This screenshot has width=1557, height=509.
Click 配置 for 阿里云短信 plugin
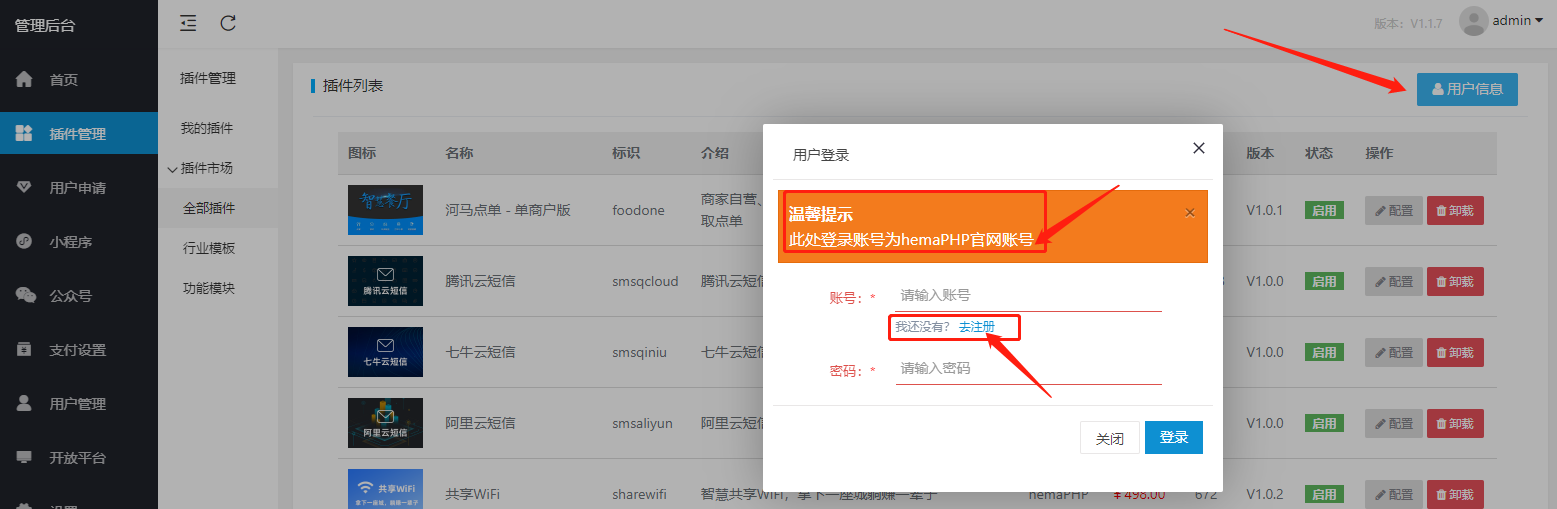click(x=1394, y=423)
